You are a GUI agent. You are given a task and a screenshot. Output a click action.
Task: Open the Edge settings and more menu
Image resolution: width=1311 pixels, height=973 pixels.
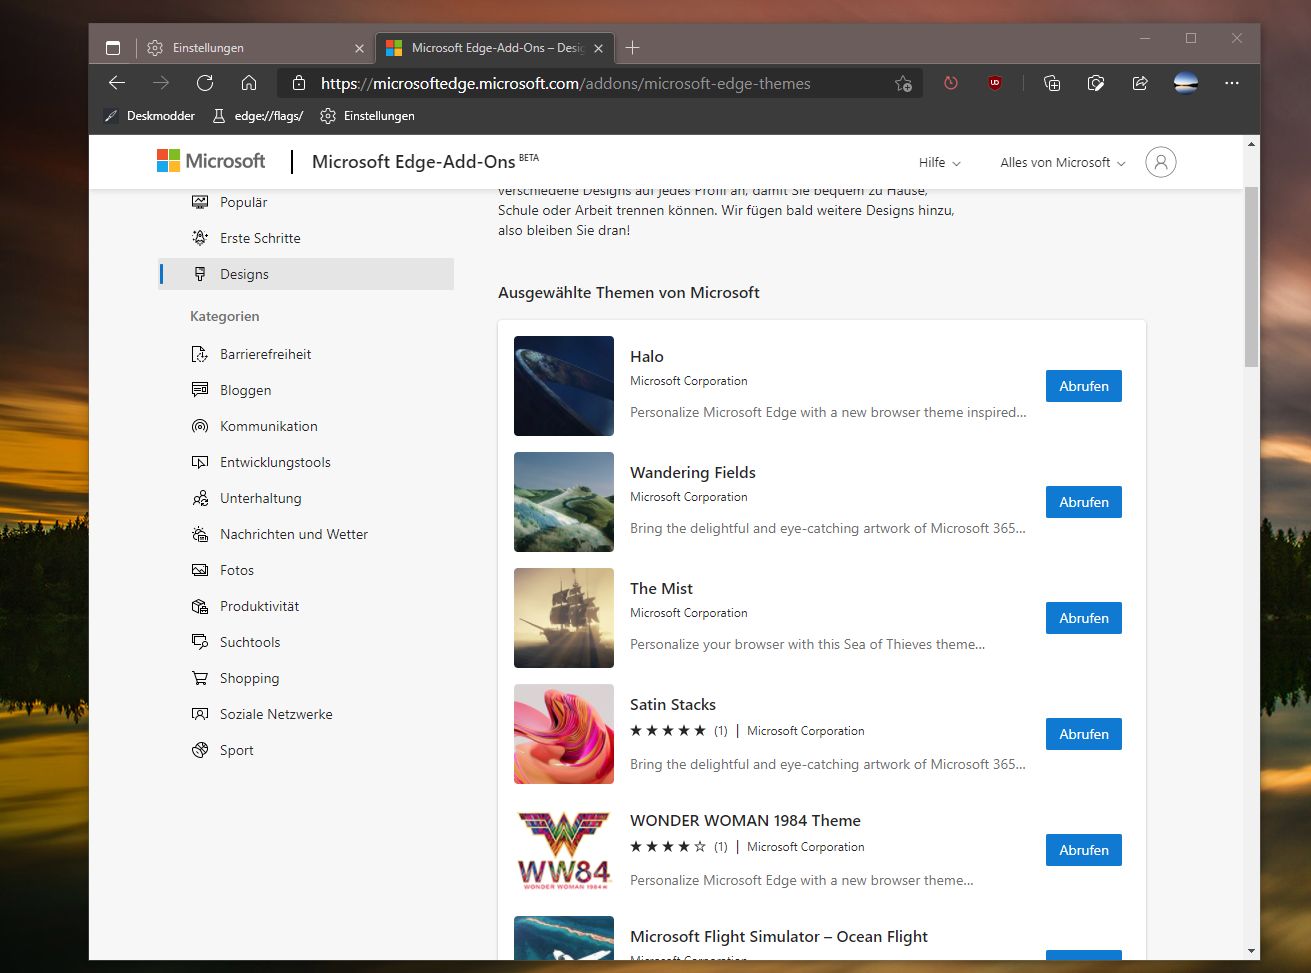[x=1232, y=84]
